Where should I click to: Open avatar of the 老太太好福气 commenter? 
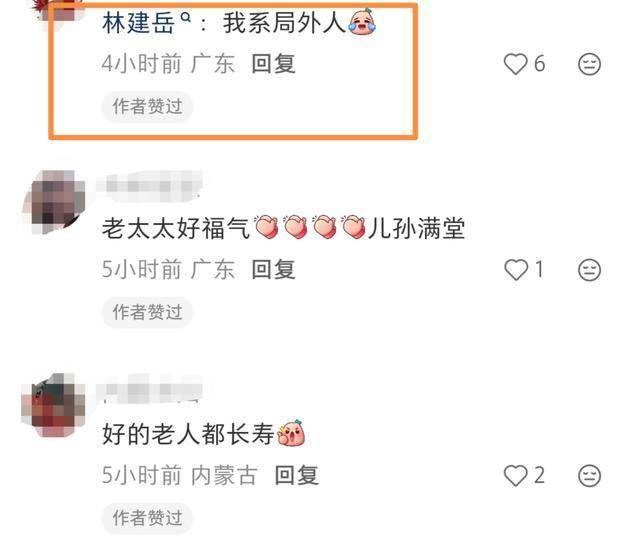55,202
